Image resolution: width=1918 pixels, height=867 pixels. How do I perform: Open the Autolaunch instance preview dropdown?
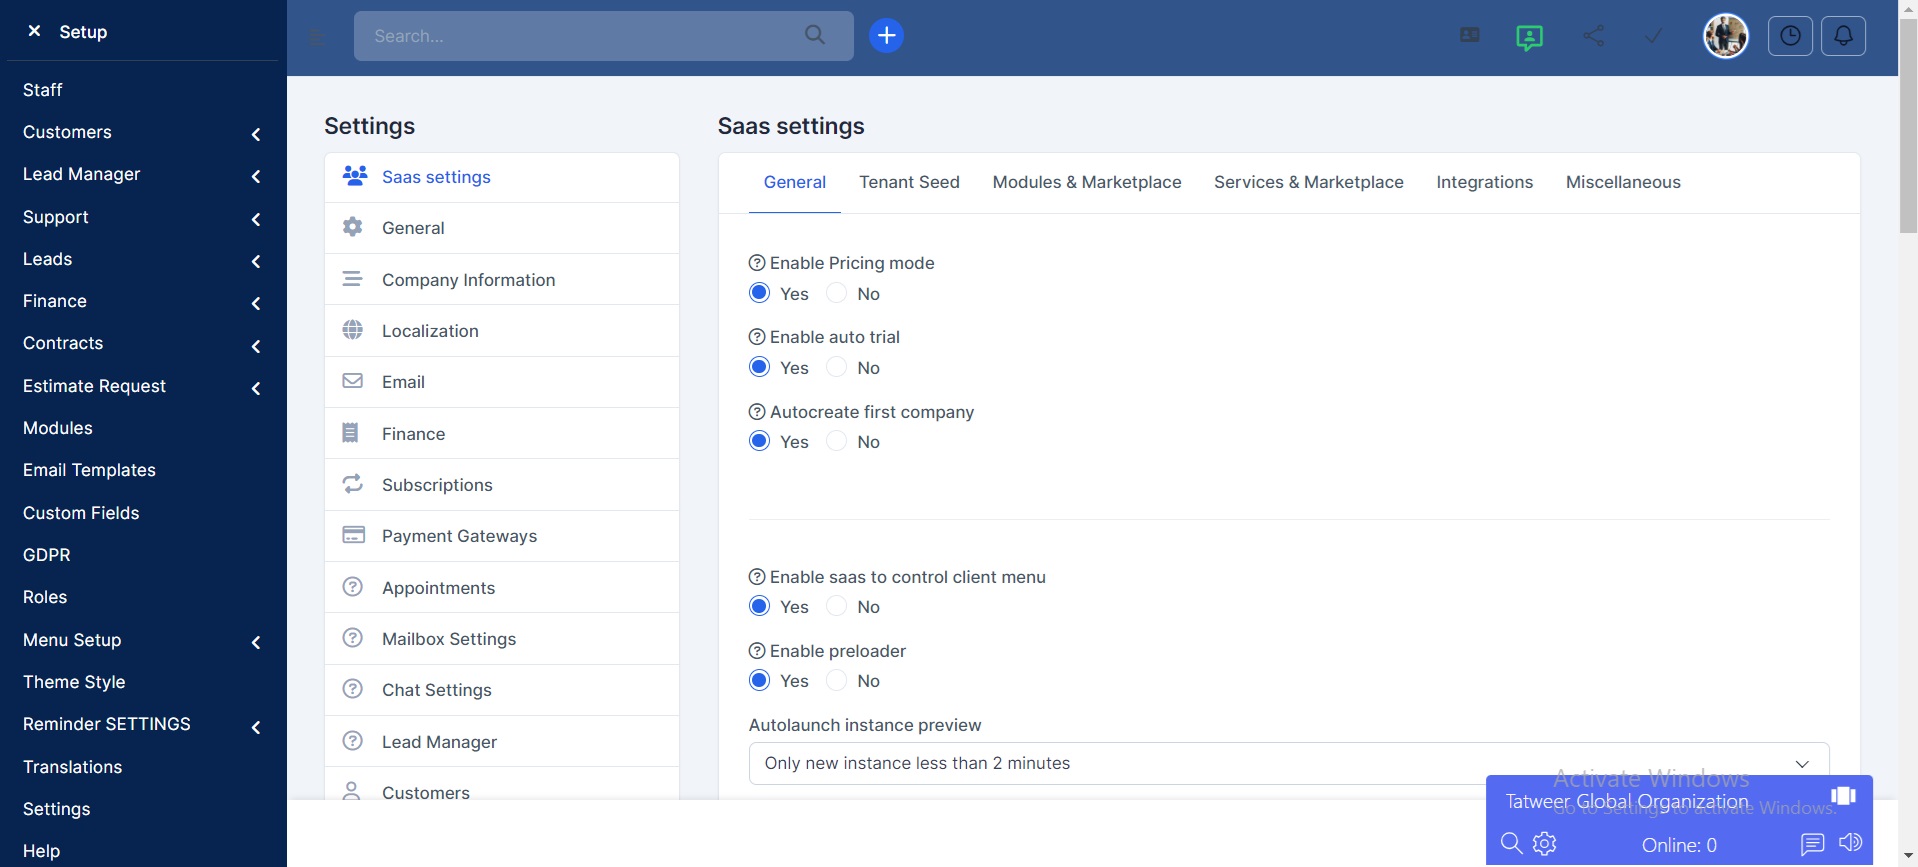click(x=1288, y=763)
